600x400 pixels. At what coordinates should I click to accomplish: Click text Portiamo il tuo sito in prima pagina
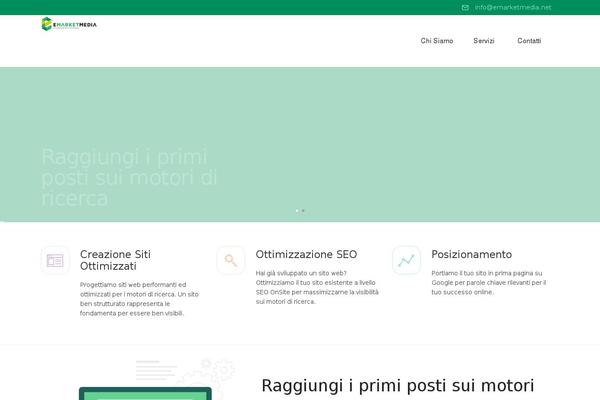point(489,282)
